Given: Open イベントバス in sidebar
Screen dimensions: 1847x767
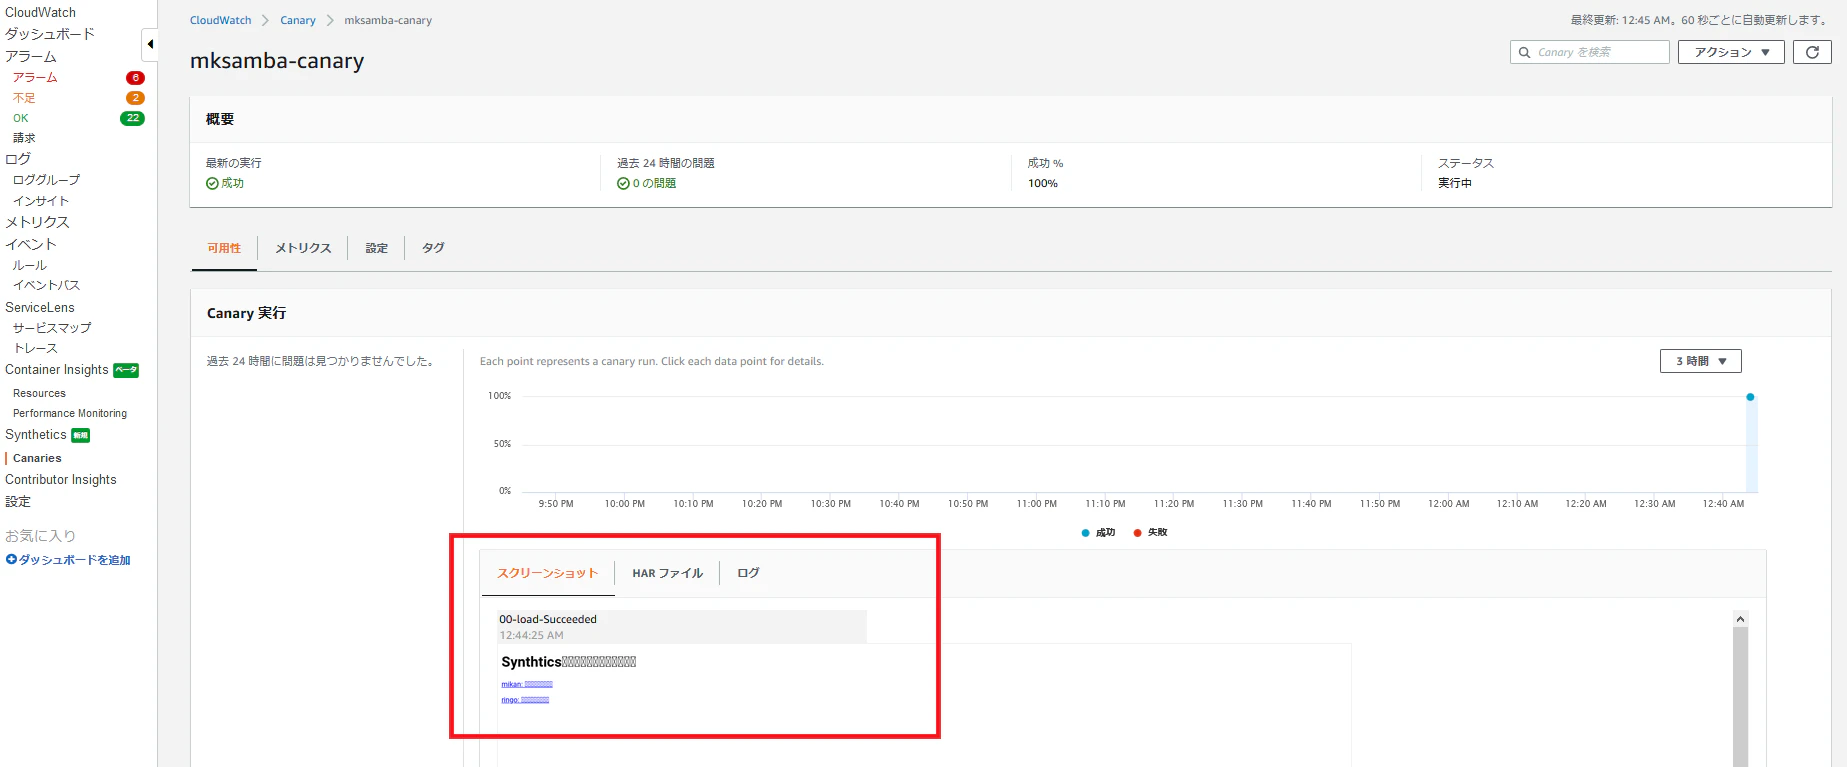Looking at the screenshot, I should [46, 285].
